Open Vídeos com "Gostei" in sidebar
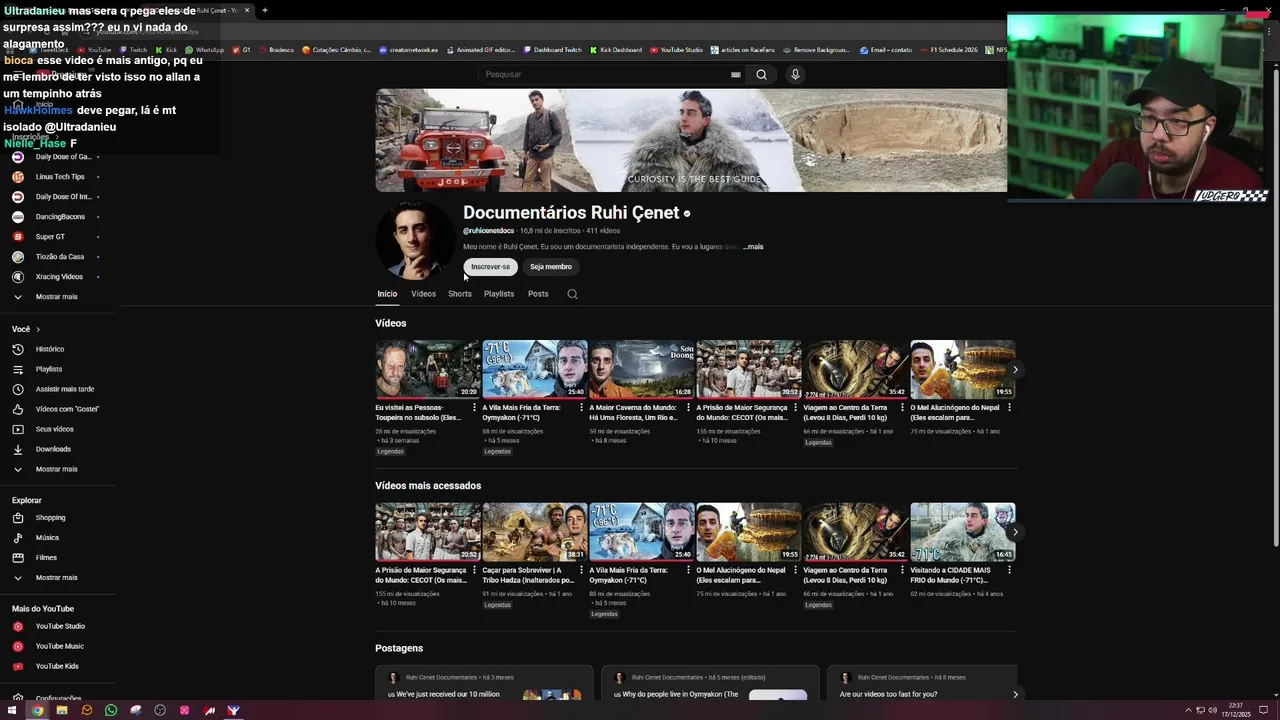Viewport: 1280px width, 720px height. point(67,409)
